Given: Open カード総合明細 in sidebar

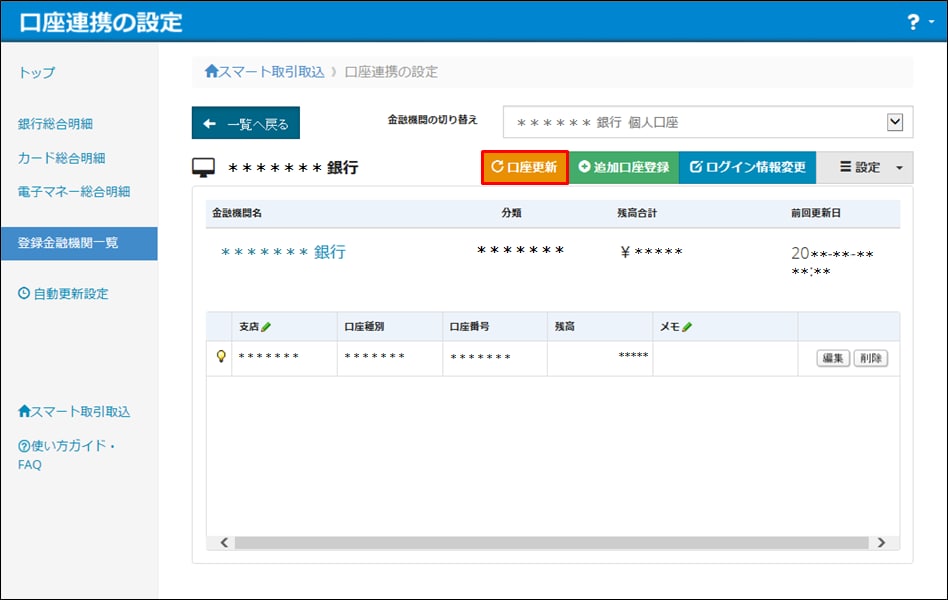Looking at the screenshot, I should coord(62,158).
